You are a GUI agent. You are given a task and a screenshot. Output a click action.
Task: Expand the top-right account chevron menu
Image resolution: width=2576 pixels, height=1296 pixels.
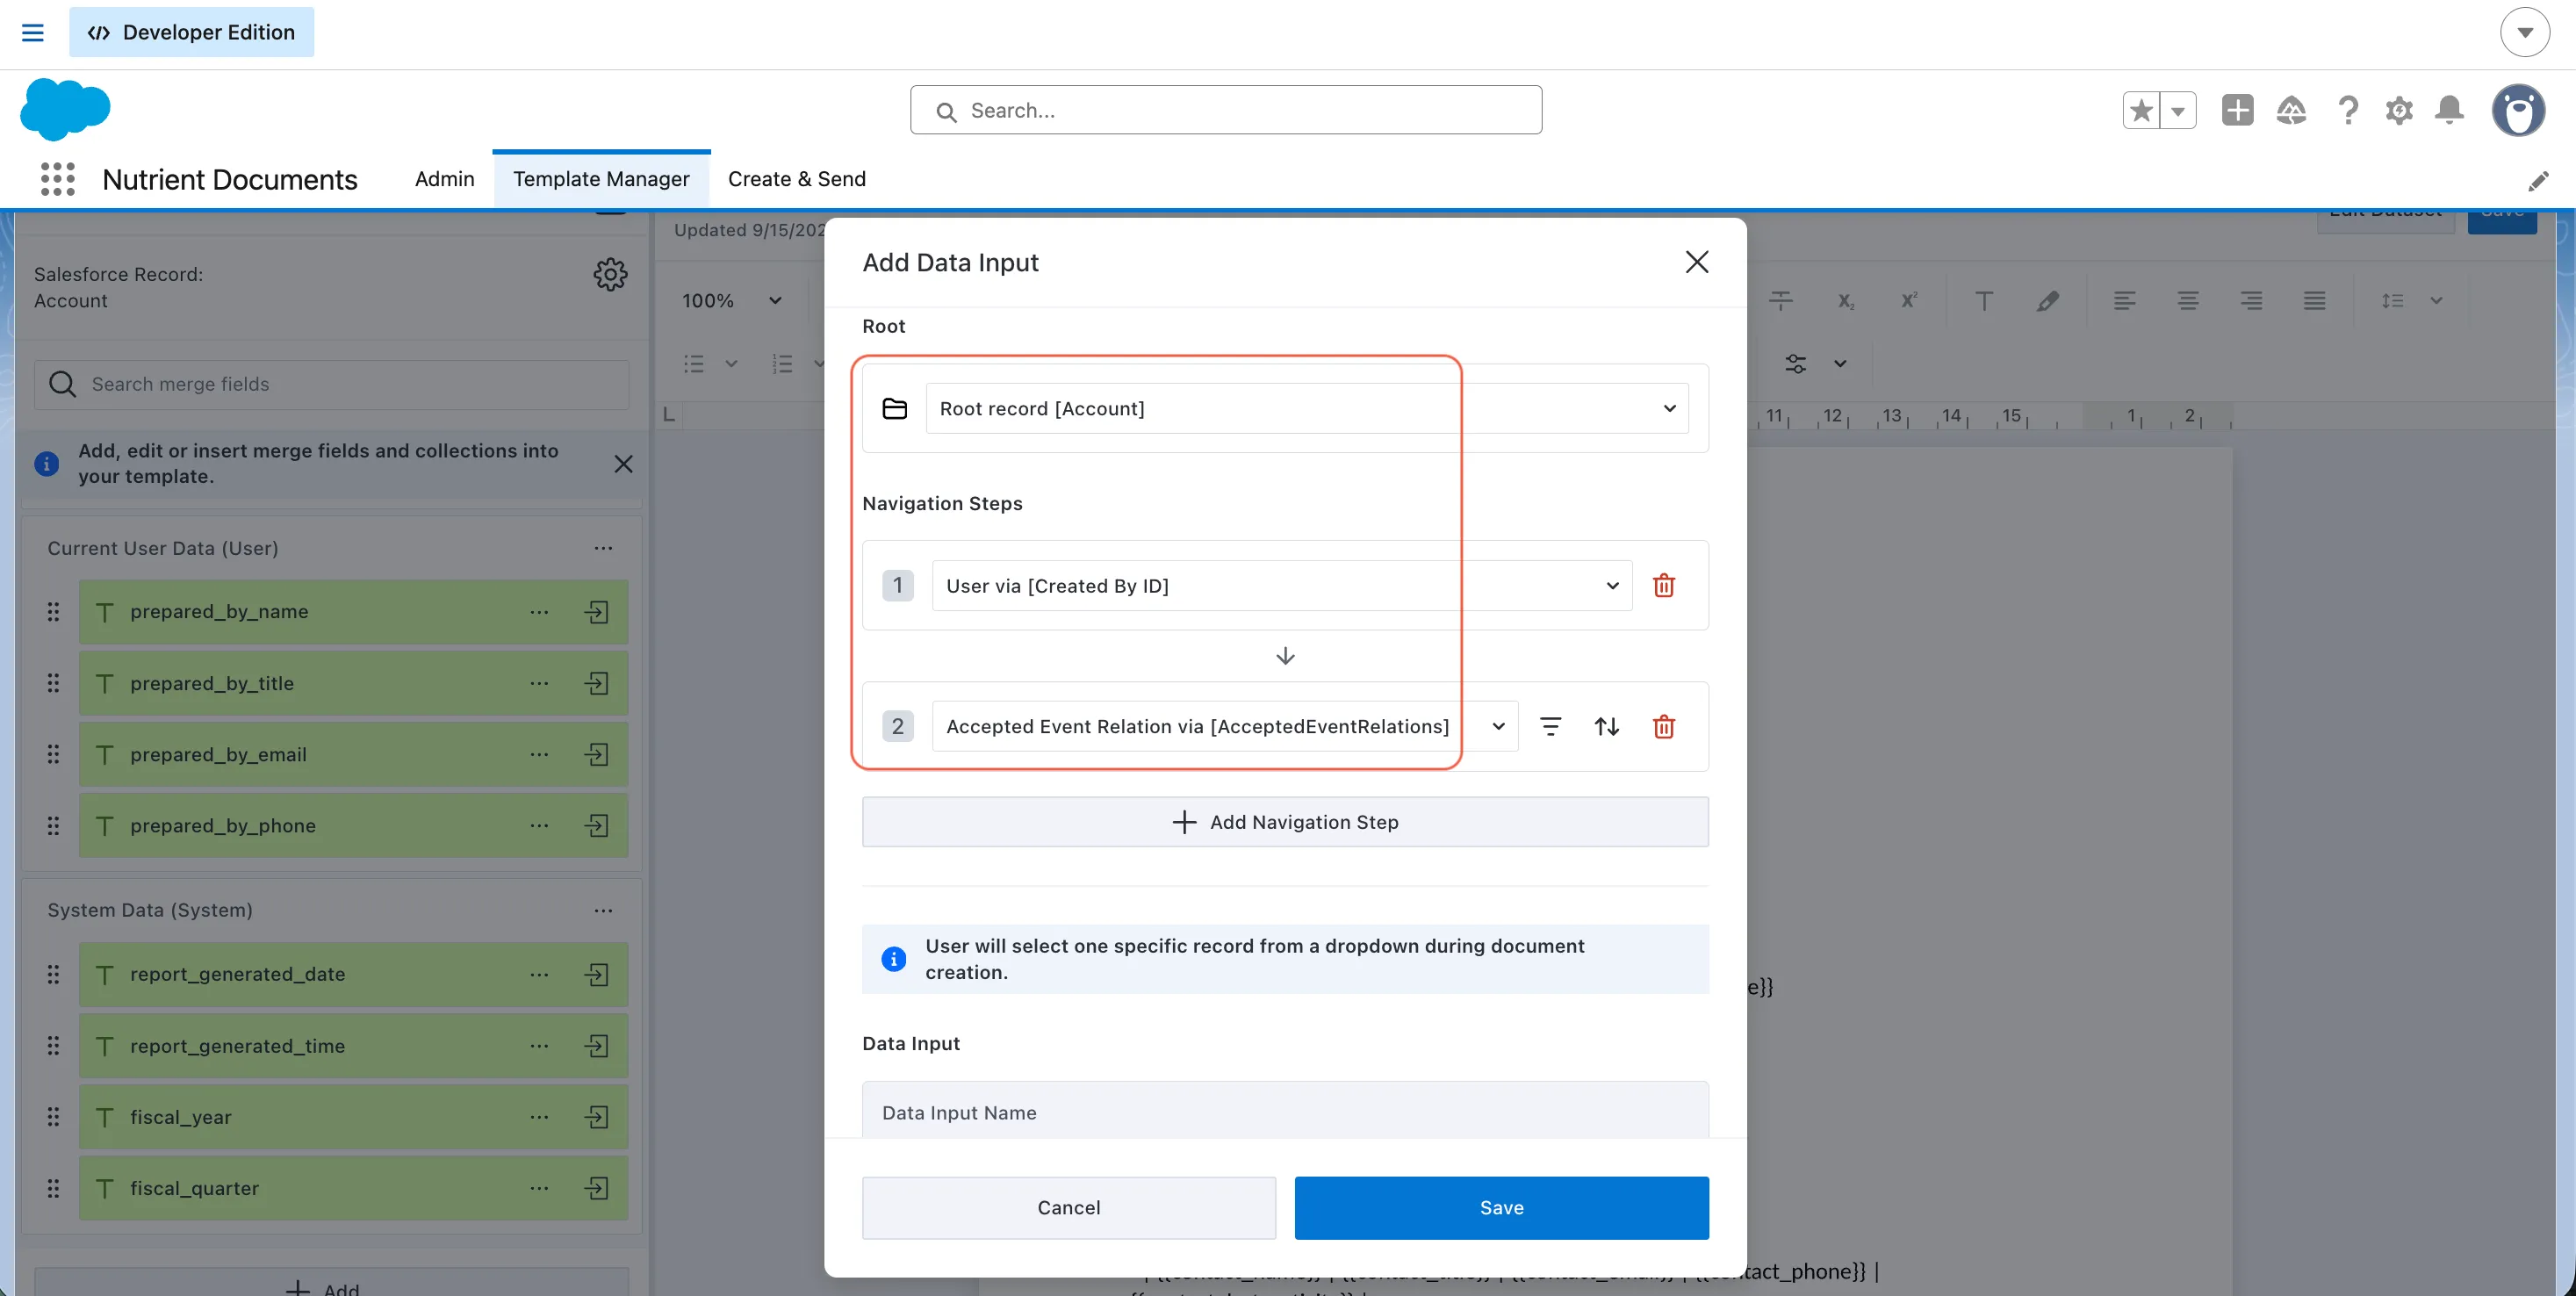(2524, 32)
